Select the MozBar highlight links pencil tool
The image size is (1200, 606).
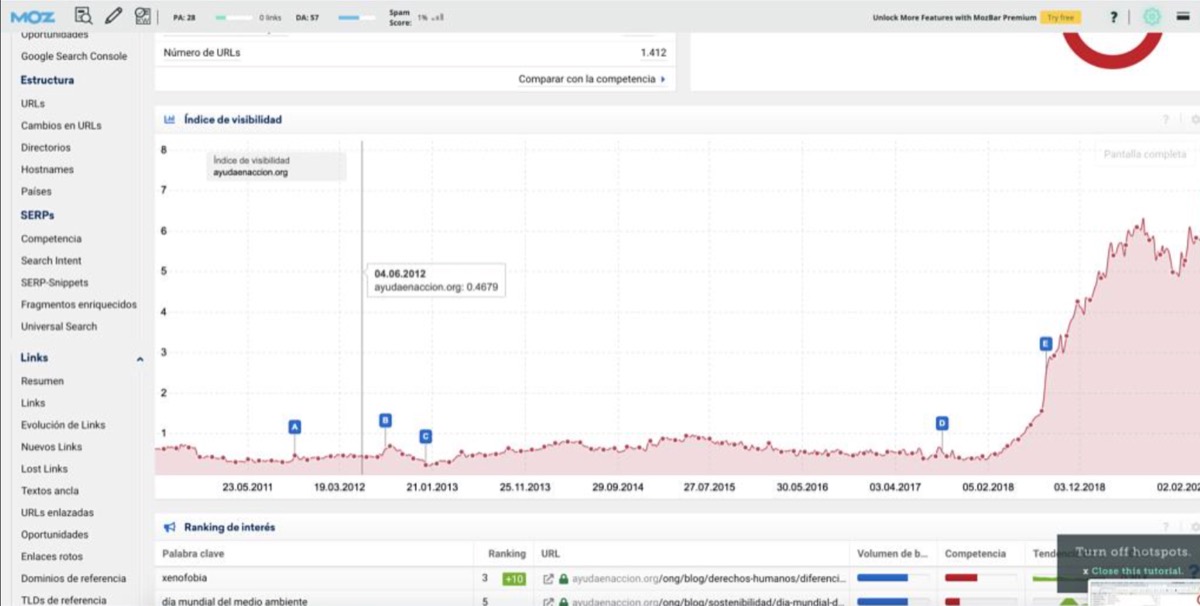click(x=113, y=16)
